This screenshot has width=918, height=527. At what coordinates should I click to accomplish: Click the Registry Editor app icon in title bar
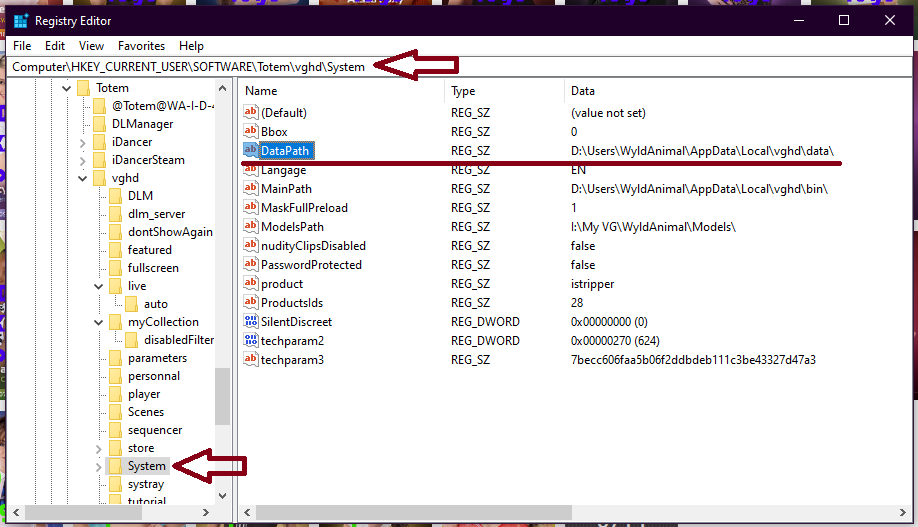(20, 20)
